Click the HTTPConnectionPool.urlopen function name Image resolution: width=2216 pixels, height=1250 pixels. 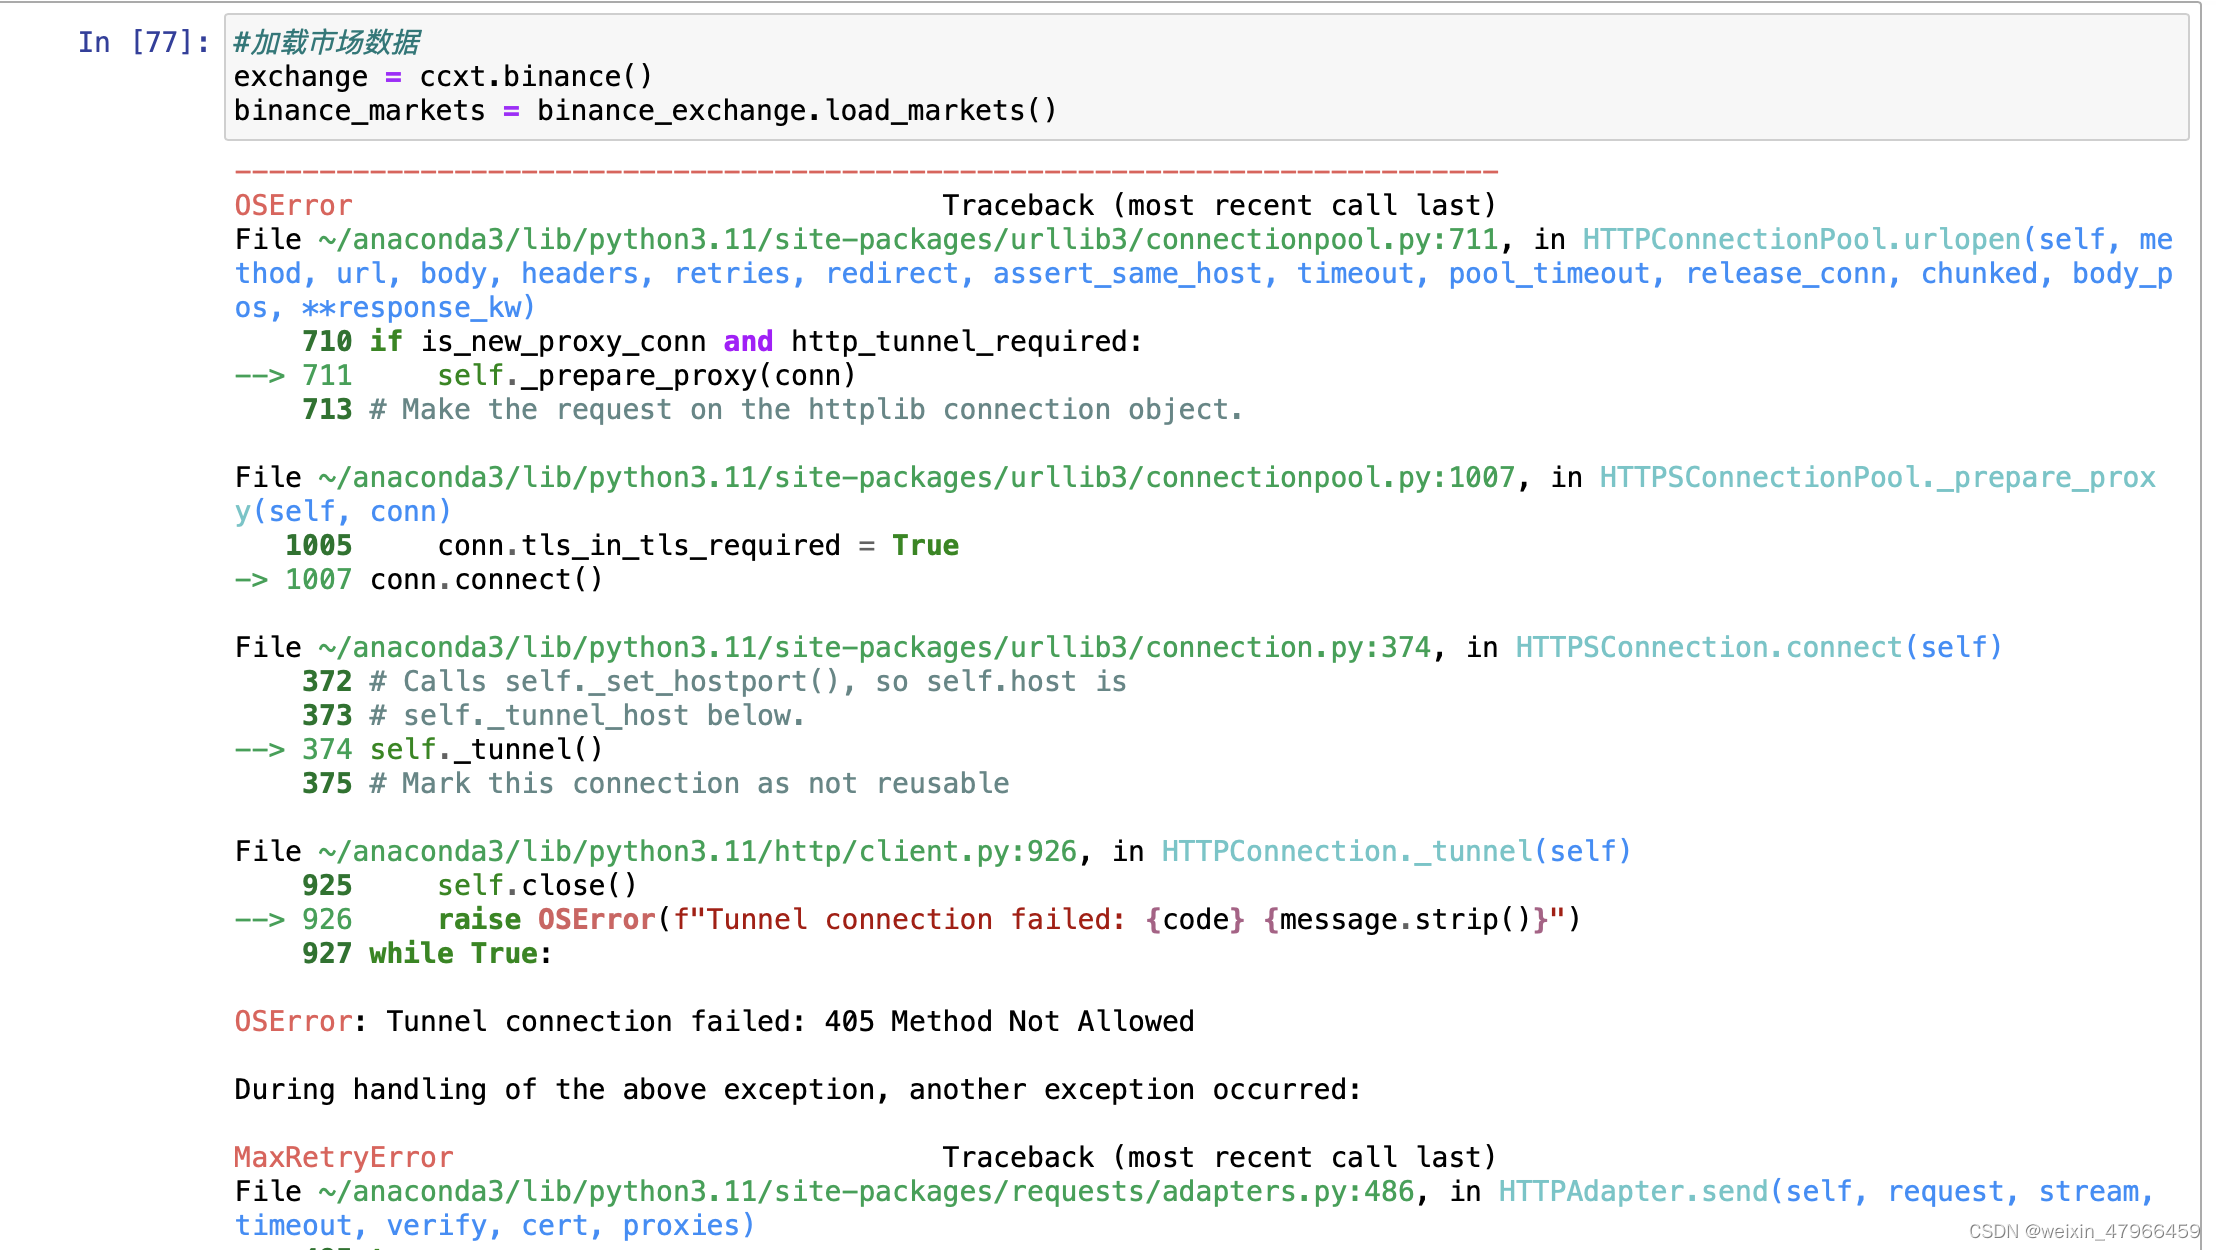coord(1801,240)
